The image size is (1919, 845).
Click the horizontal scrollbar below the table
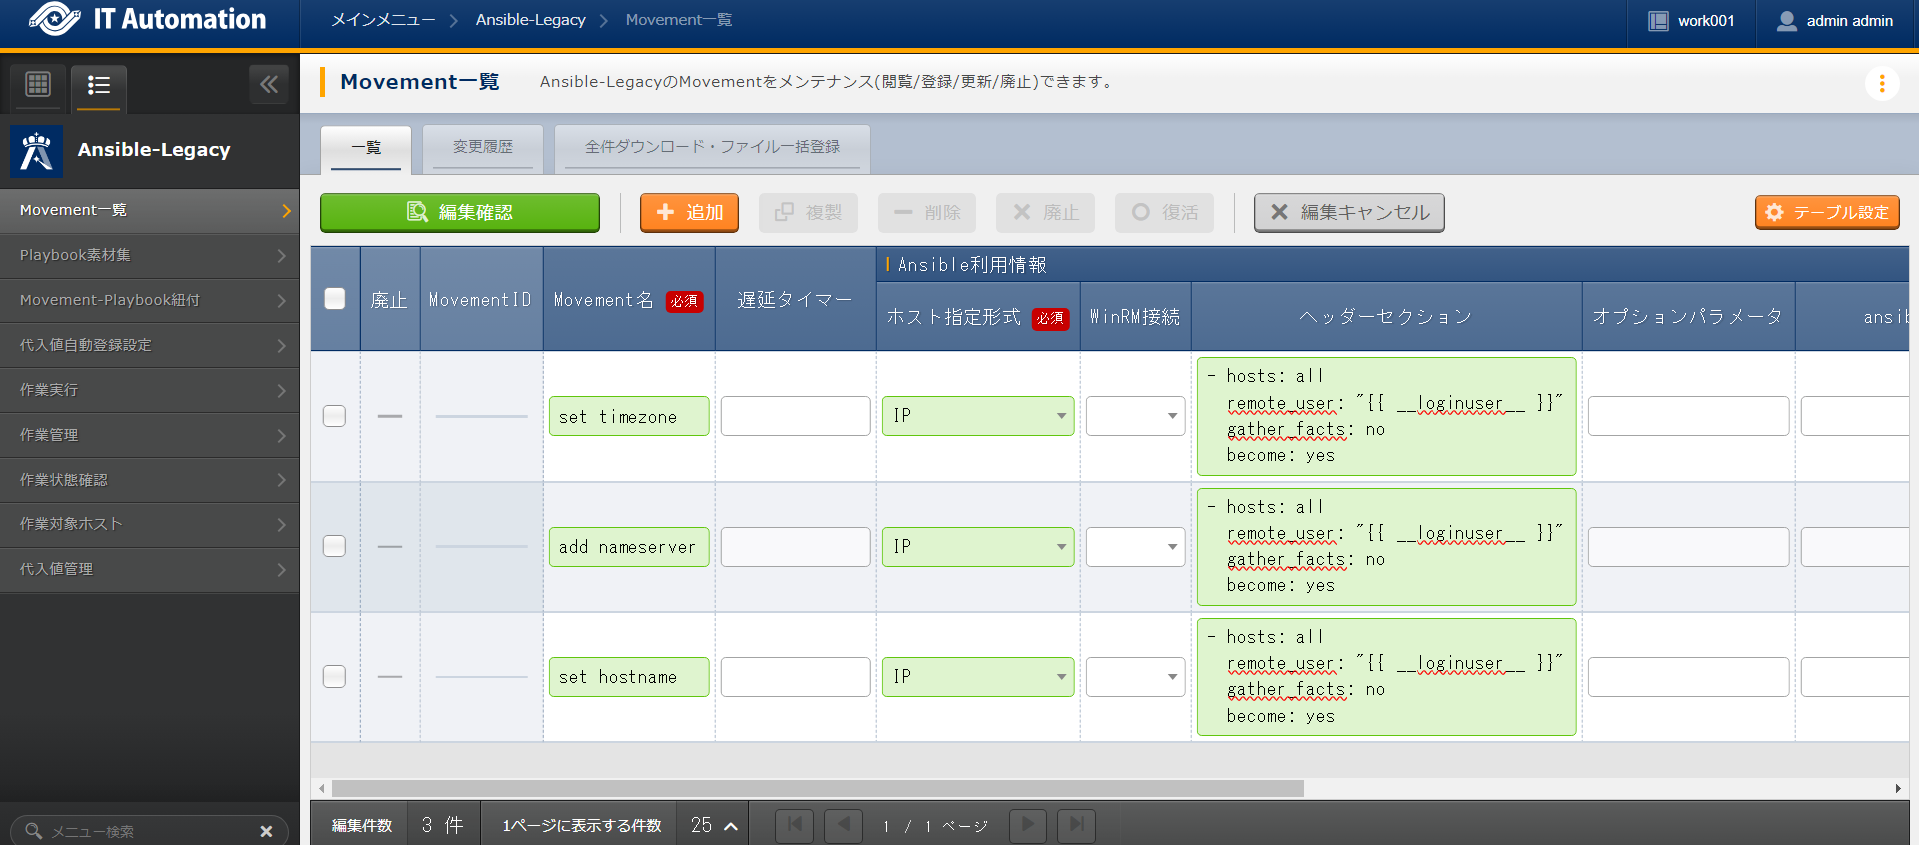coord(817,789)
